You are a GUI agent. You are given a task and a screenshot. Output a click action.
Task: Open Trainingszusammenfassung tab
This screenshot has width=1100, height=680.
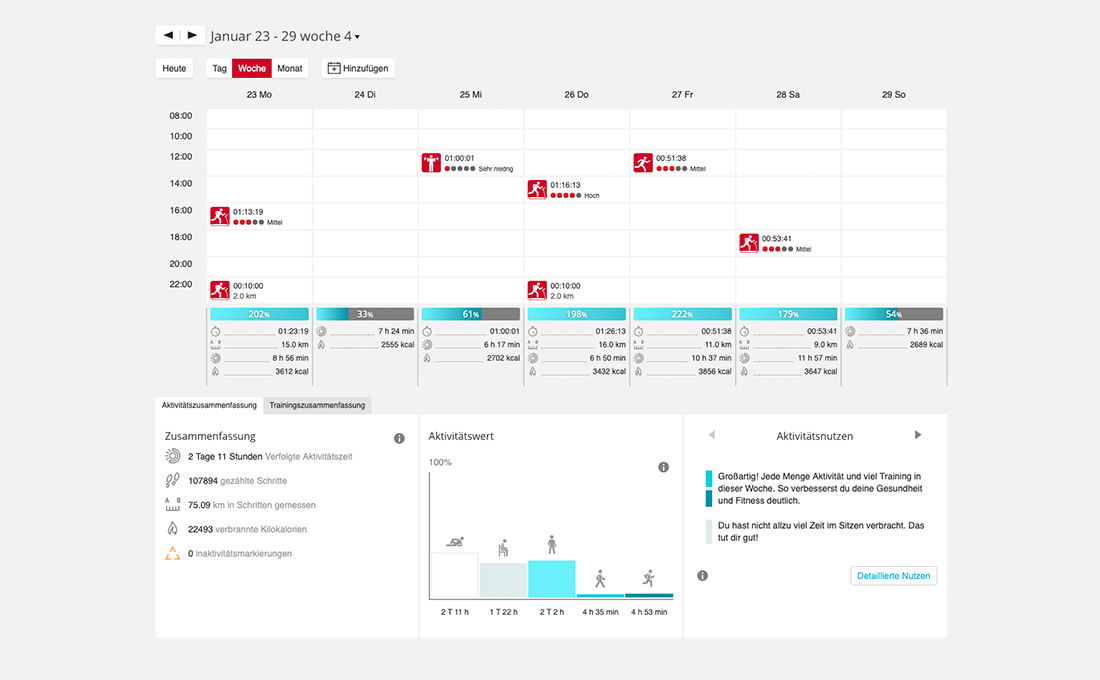click(x=317, y=405)
